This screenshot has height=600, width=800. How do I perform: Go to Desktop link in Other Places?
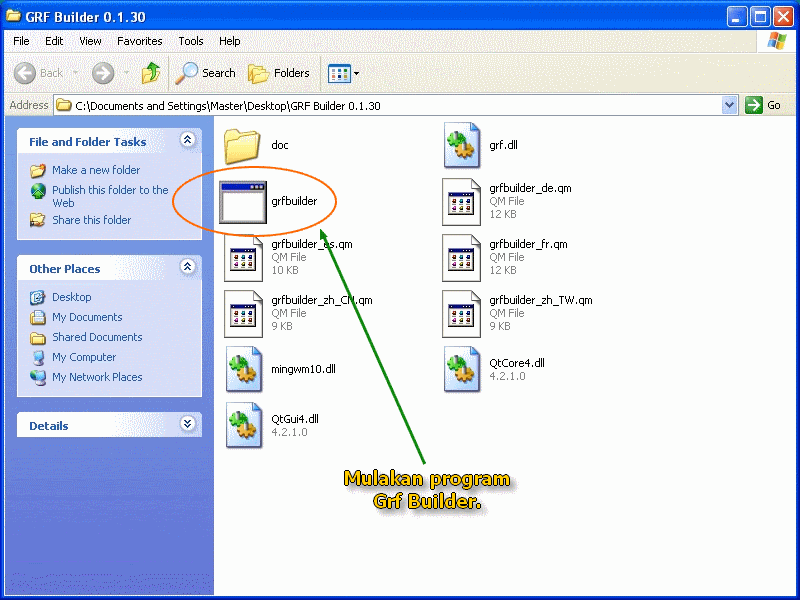click(x=72, y=297)
